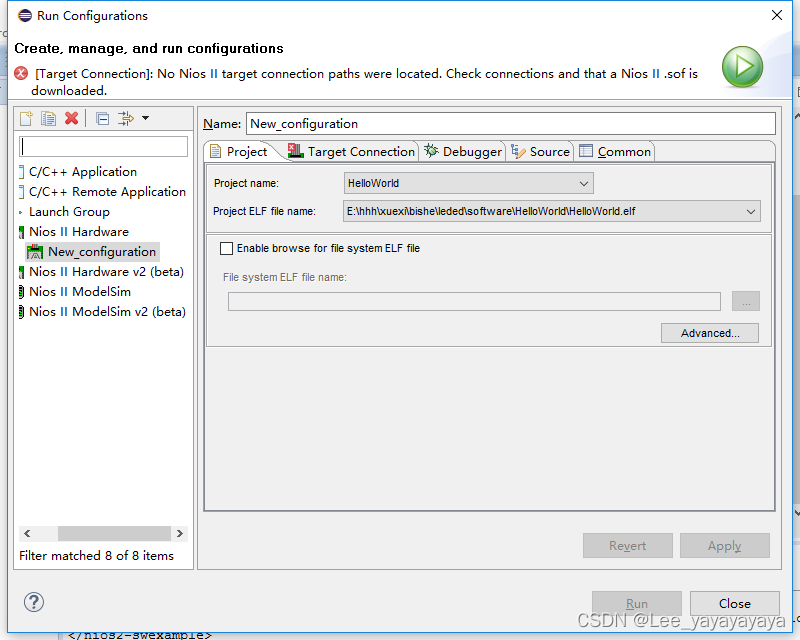
Task: Create a new launch configuration
Action: [24, 118]
